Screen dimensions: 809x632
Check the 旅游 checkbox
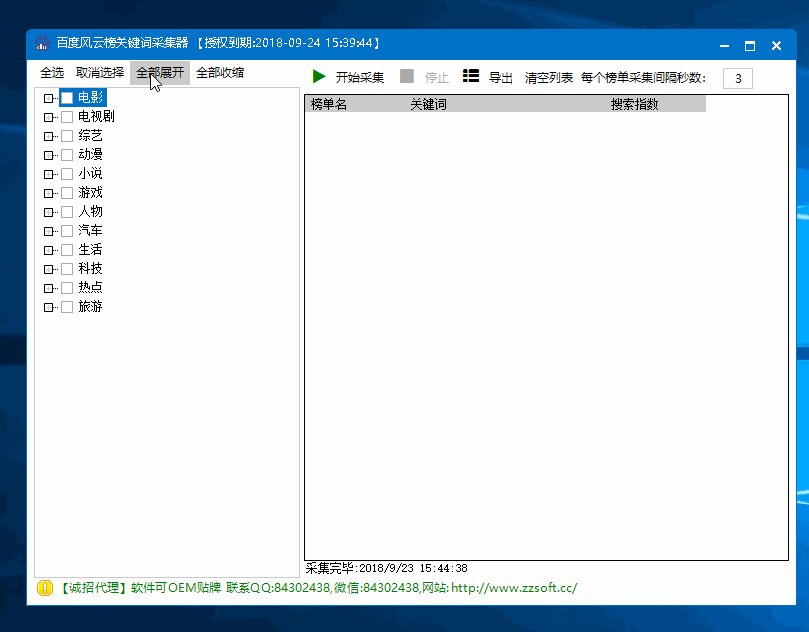click(x=66, y=306)
